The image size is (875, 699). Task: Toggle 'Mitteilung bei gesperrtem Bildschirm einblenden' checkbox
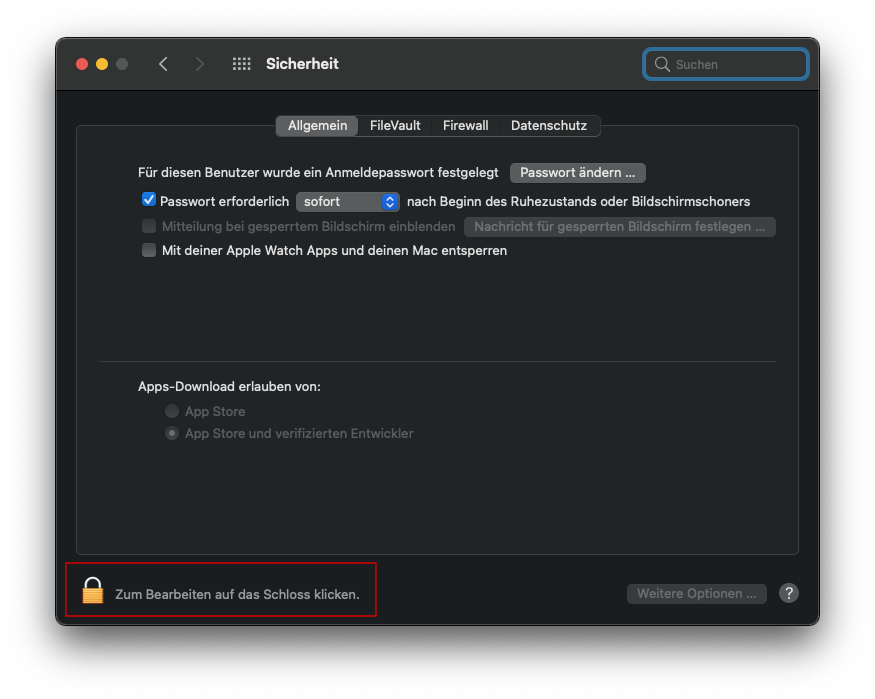tap(149, 226)
